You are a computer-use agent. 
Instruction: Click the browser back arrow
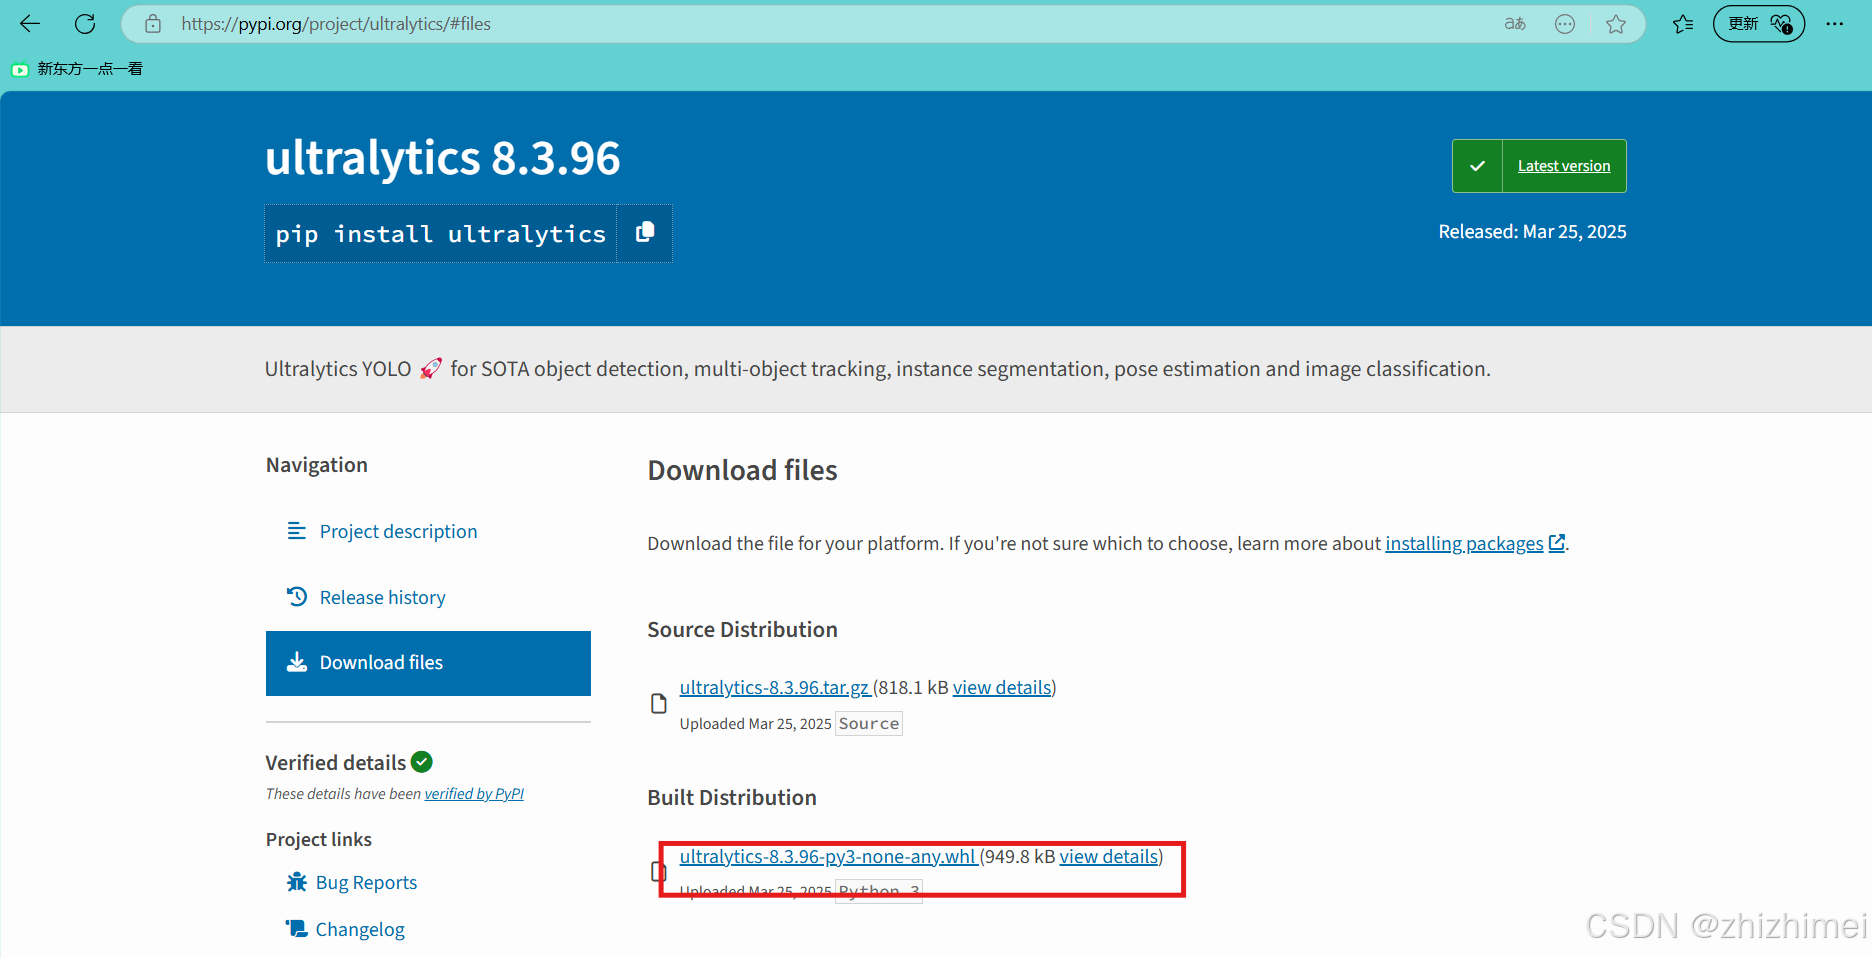pyautogui.click(x=30, y=23)
